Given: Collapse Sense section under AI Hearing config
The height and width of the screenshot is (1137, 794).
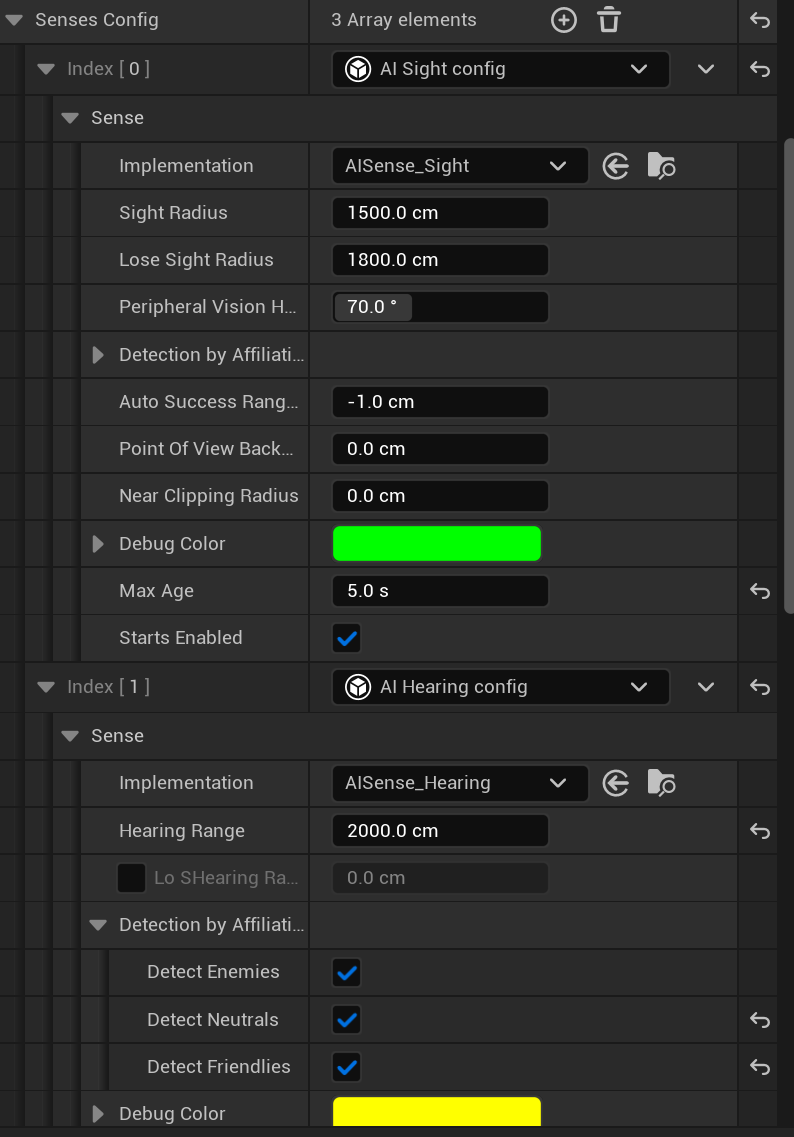Looking at the screenshot, I should click(x=70, y=735).
